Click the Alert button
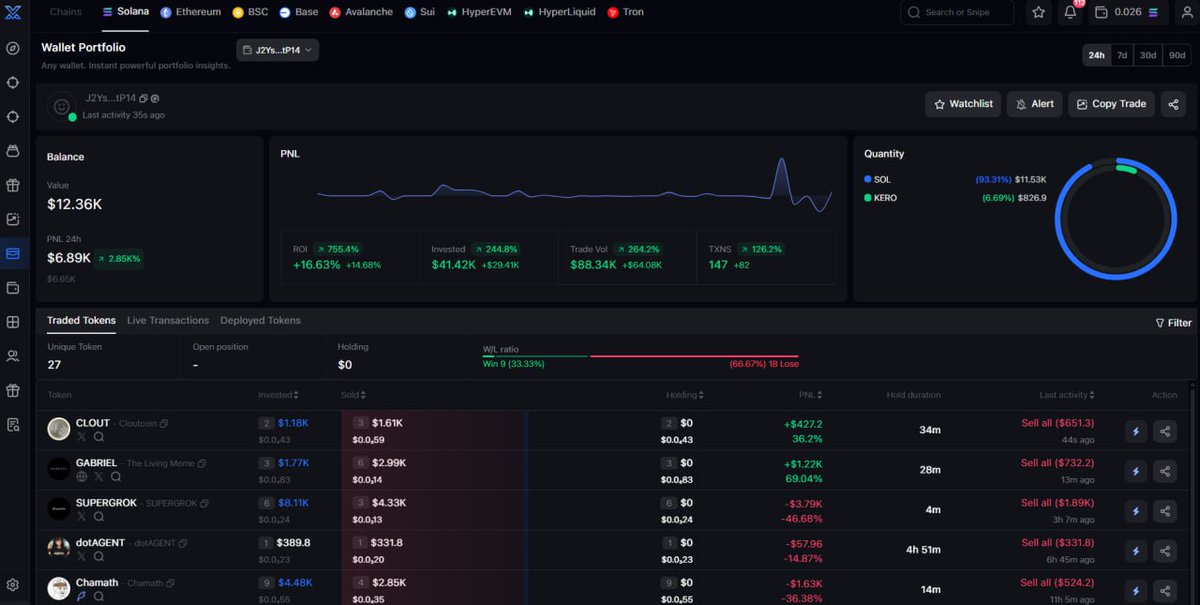The image size is (1200, 605). point(1034,104)
